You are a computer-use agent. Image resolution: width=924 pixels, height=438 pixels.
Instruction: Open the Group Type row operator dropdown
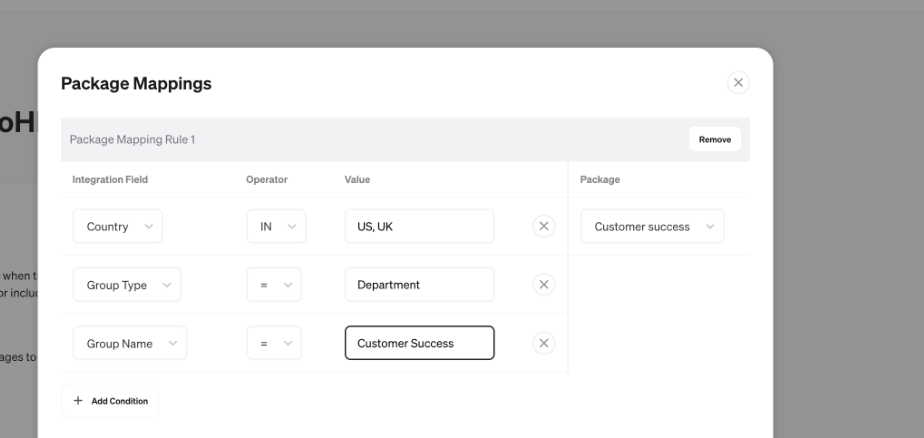point(274,285)
